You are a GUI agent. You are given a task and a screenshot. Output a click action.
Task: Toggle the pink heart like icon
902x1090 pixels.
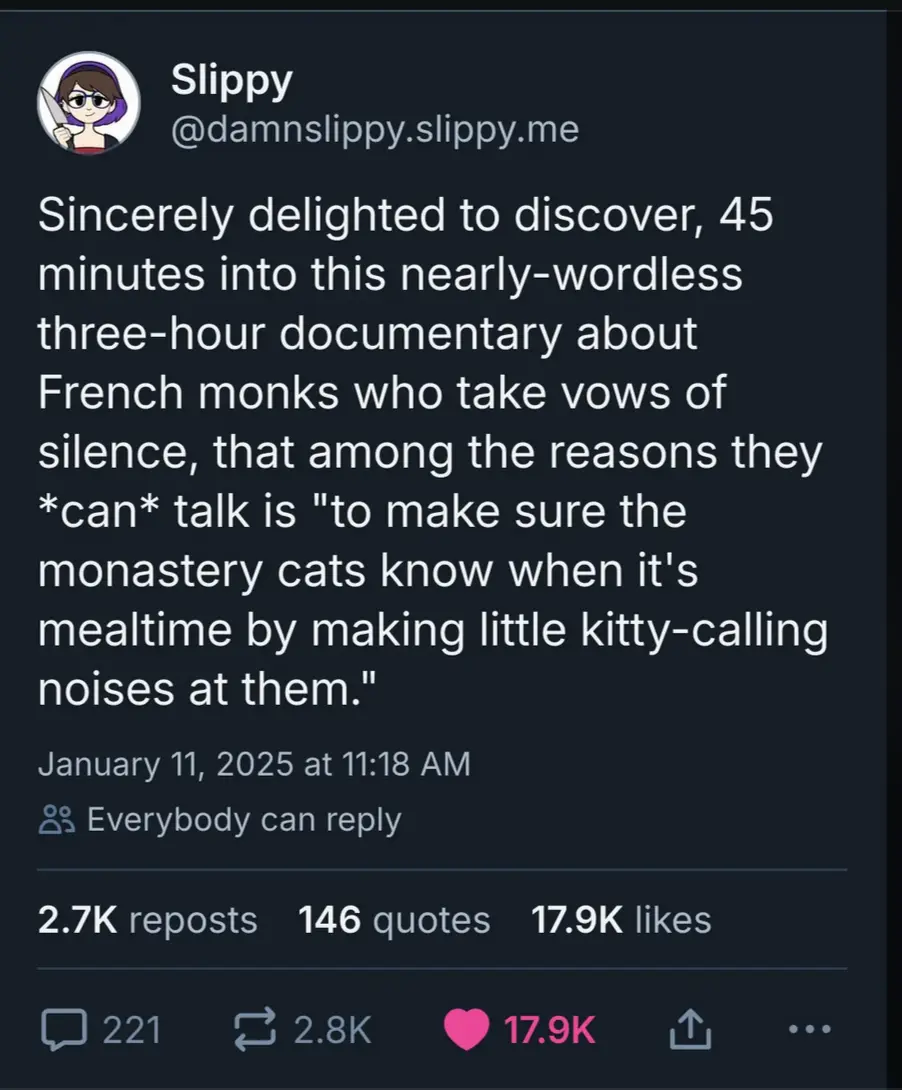point(466,1030)
